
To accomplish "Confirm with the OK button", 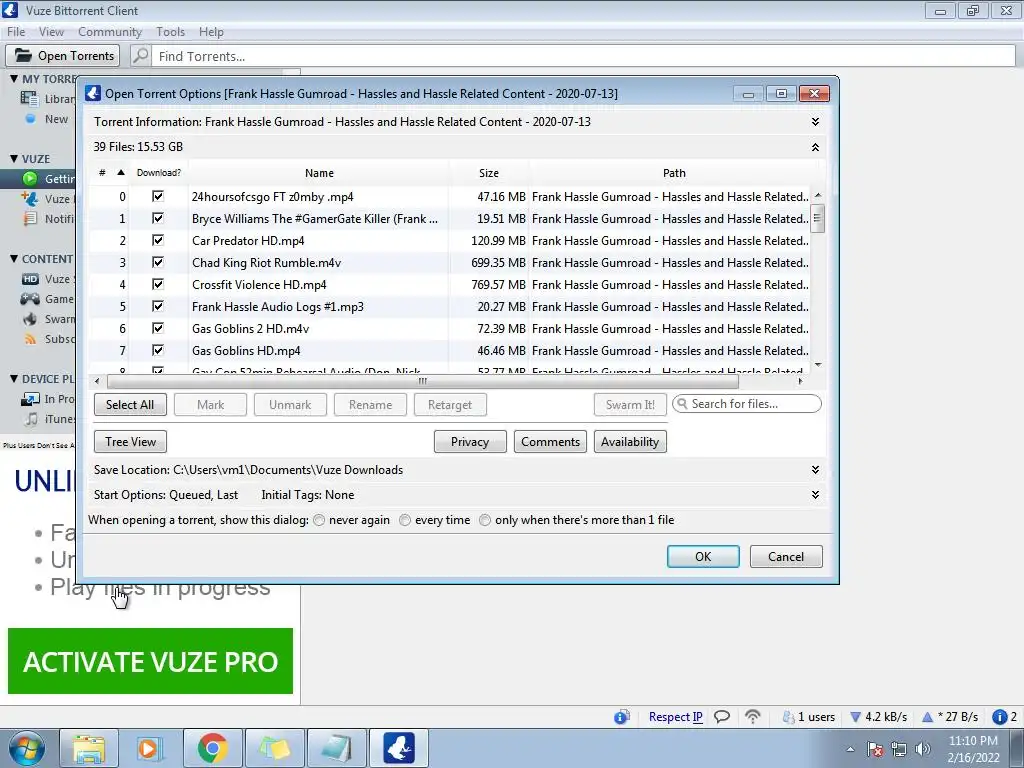I will click(703, 556).
